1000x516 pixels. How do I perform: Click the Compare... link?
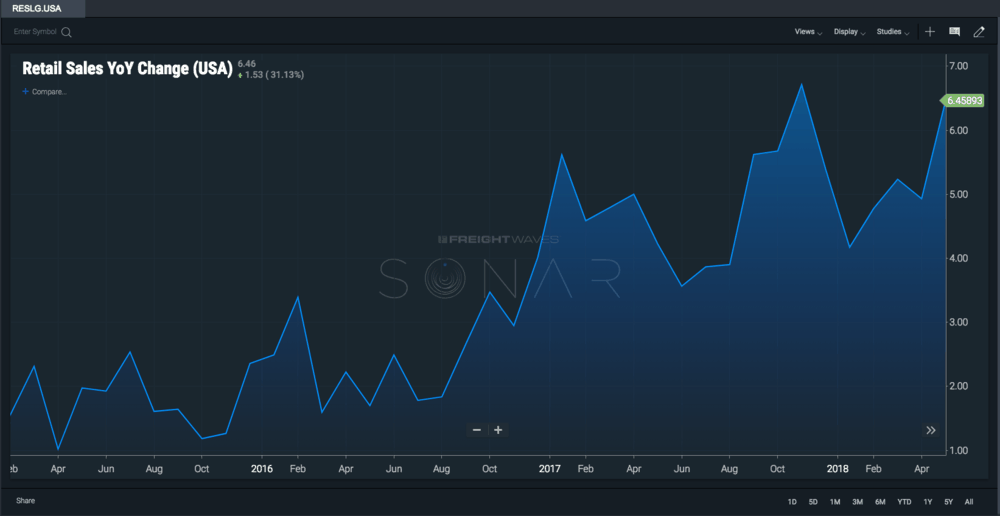tap(45, 92)
